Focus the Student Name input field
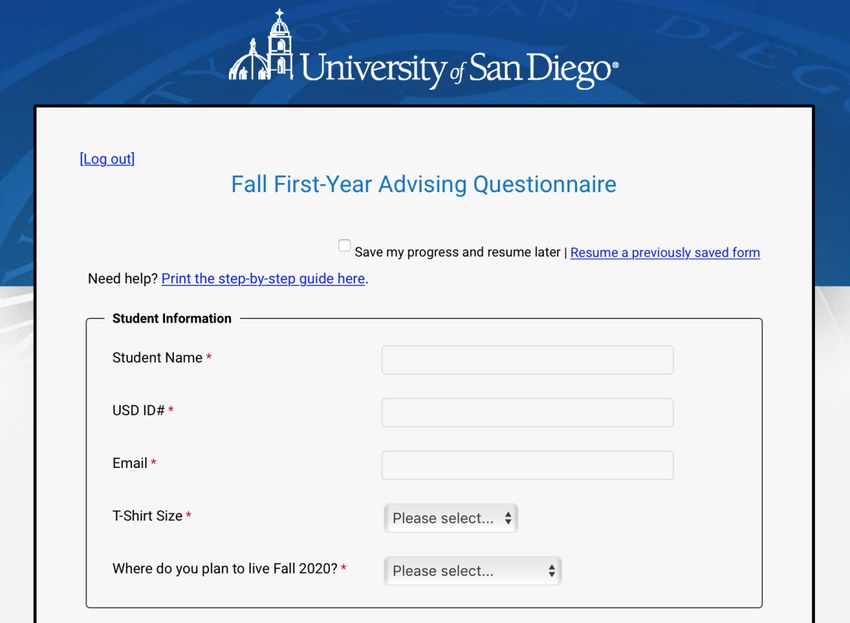The width and height of the screenshot is (850, 623). tap(527, 359)
